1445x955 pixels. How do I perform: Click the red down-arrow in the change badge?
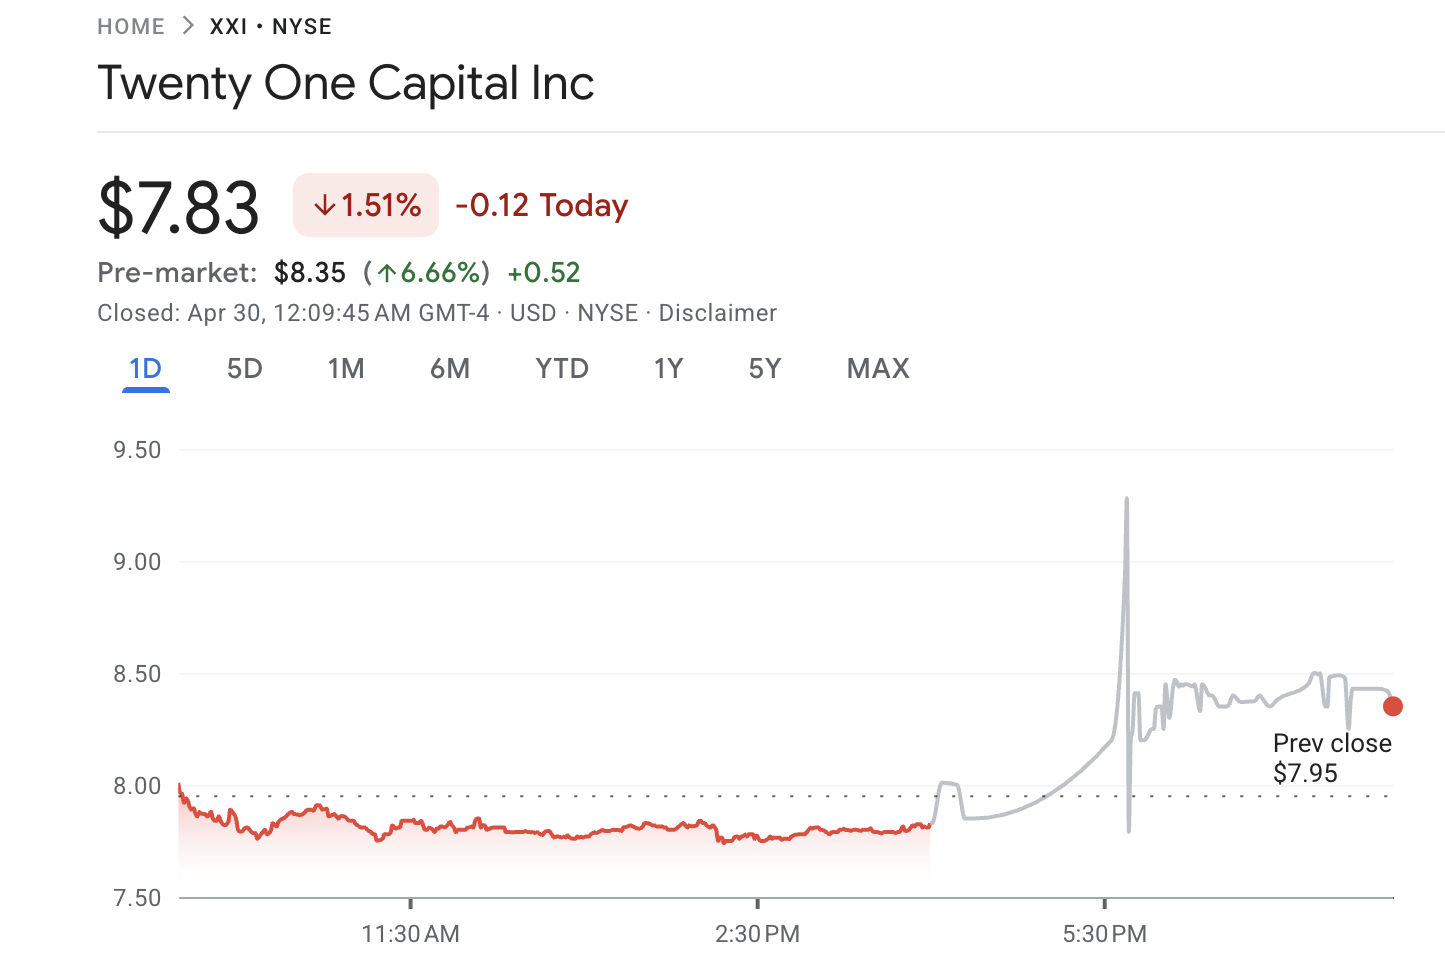click(x=323, y=204)
